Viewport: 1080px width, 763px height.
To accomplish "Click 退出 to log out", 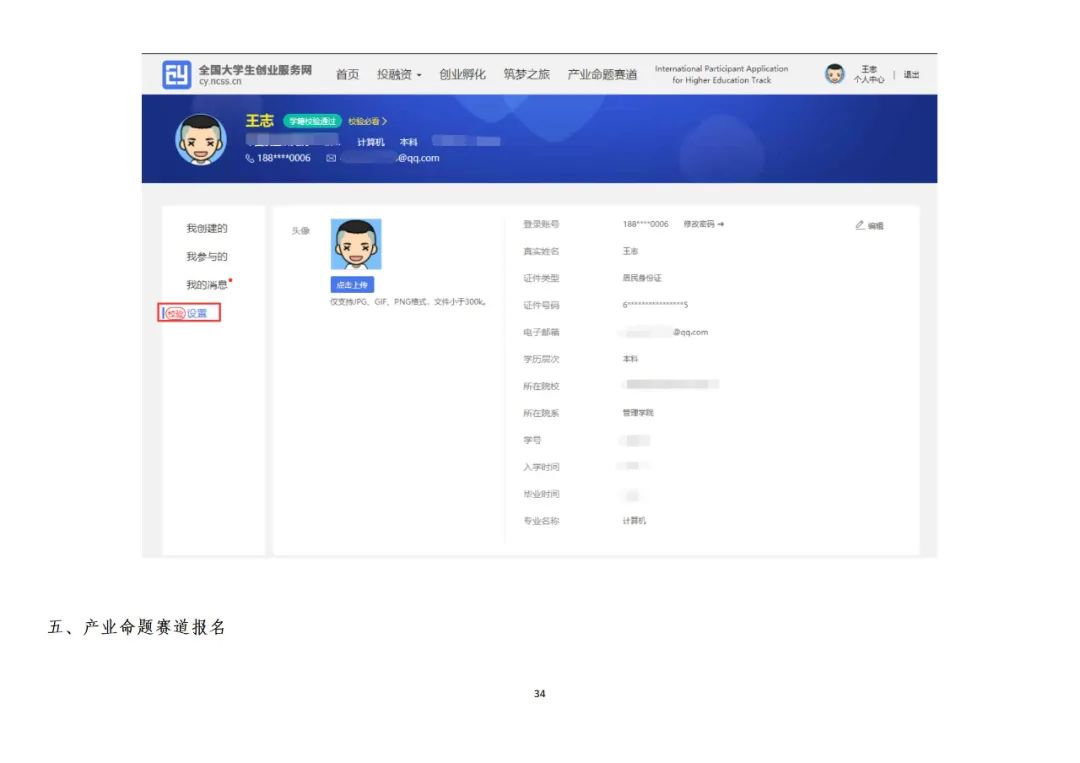I will coord(911,75).
